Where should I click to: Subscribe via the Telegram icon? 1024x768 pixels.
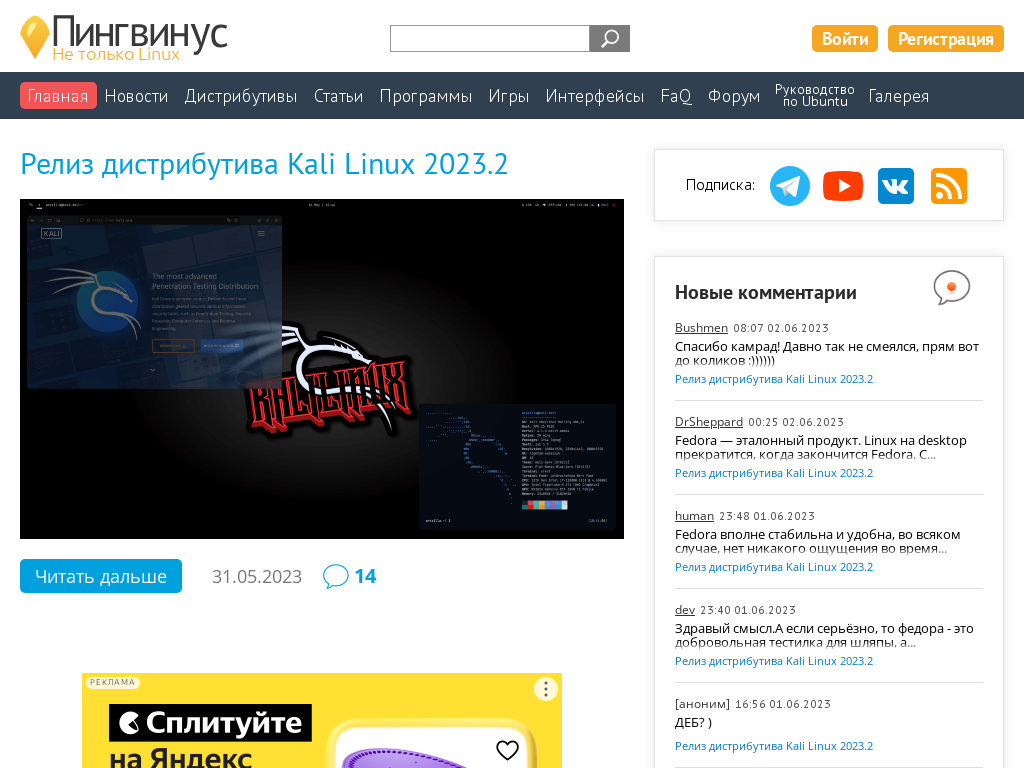[790, 186]
